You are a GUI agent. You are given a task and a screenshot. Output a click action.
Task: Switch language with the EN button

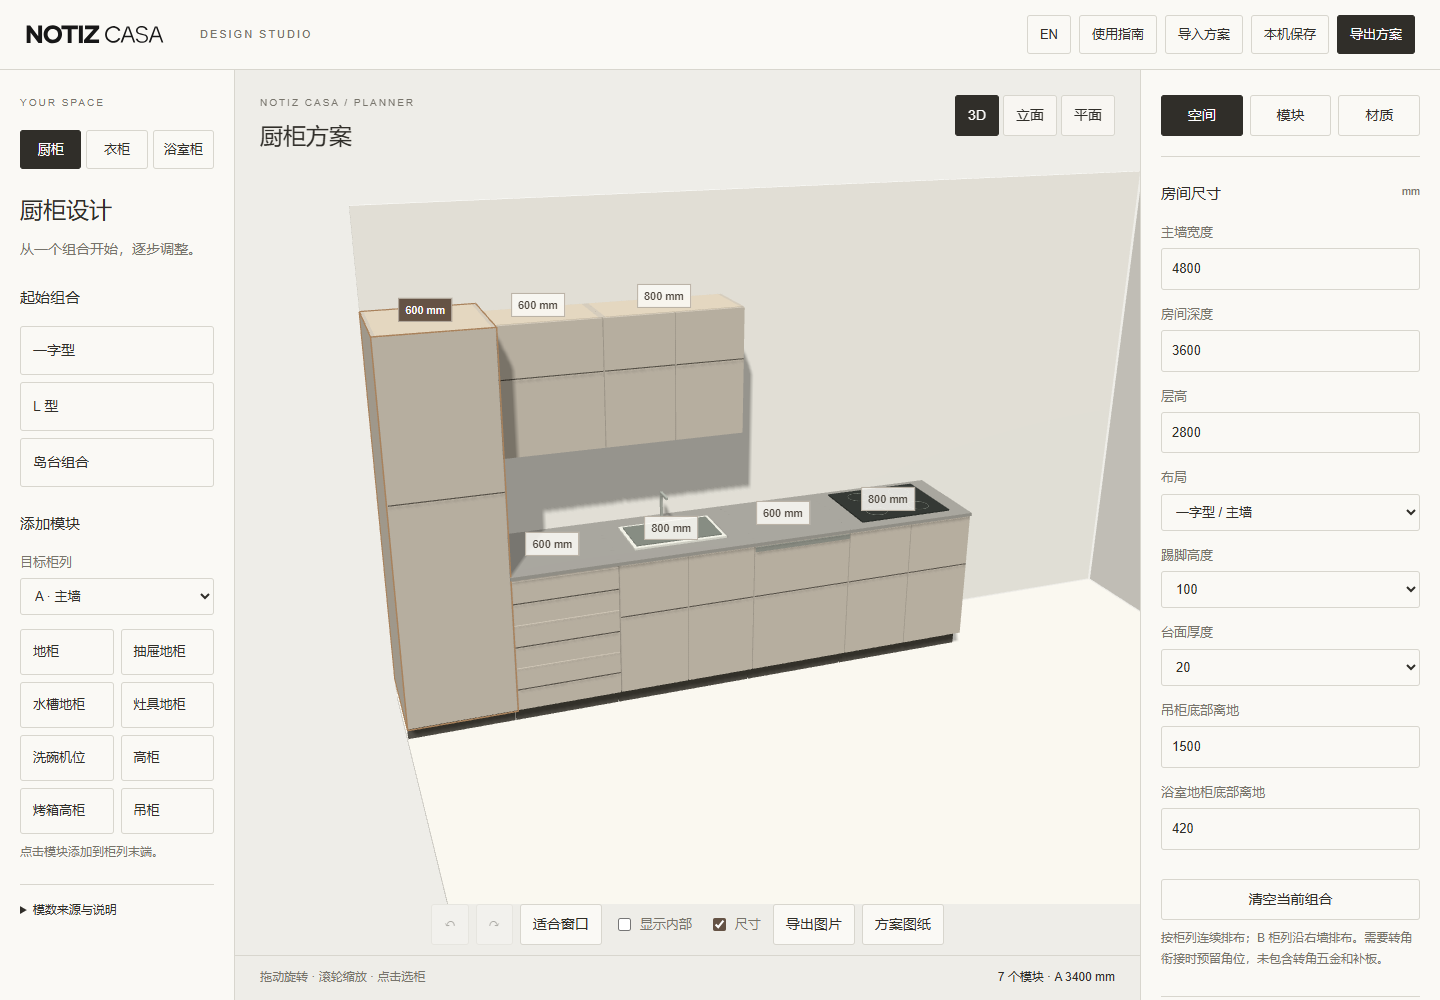click(x=1049, y=34)
